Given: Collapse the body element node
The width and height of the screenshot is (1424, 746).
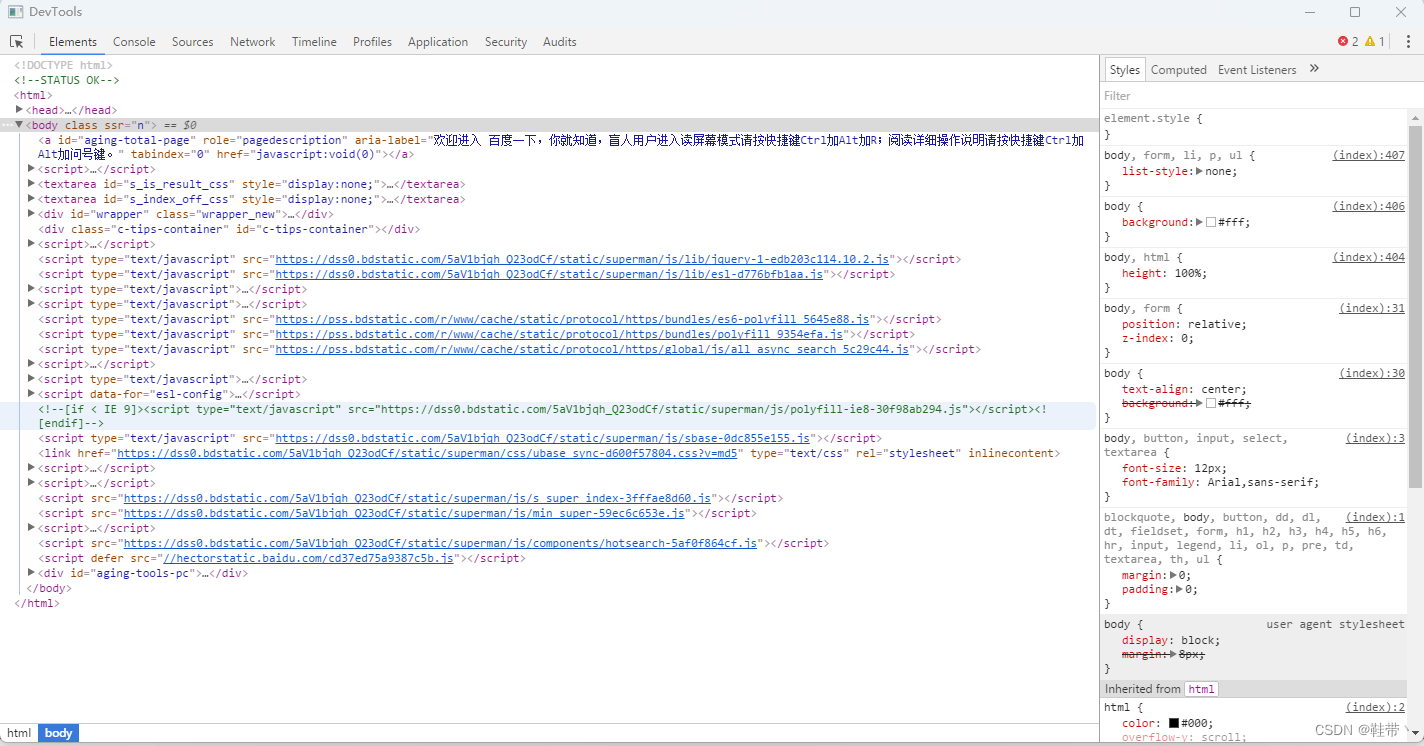Looking at the screenshot, I should [19, 125].
